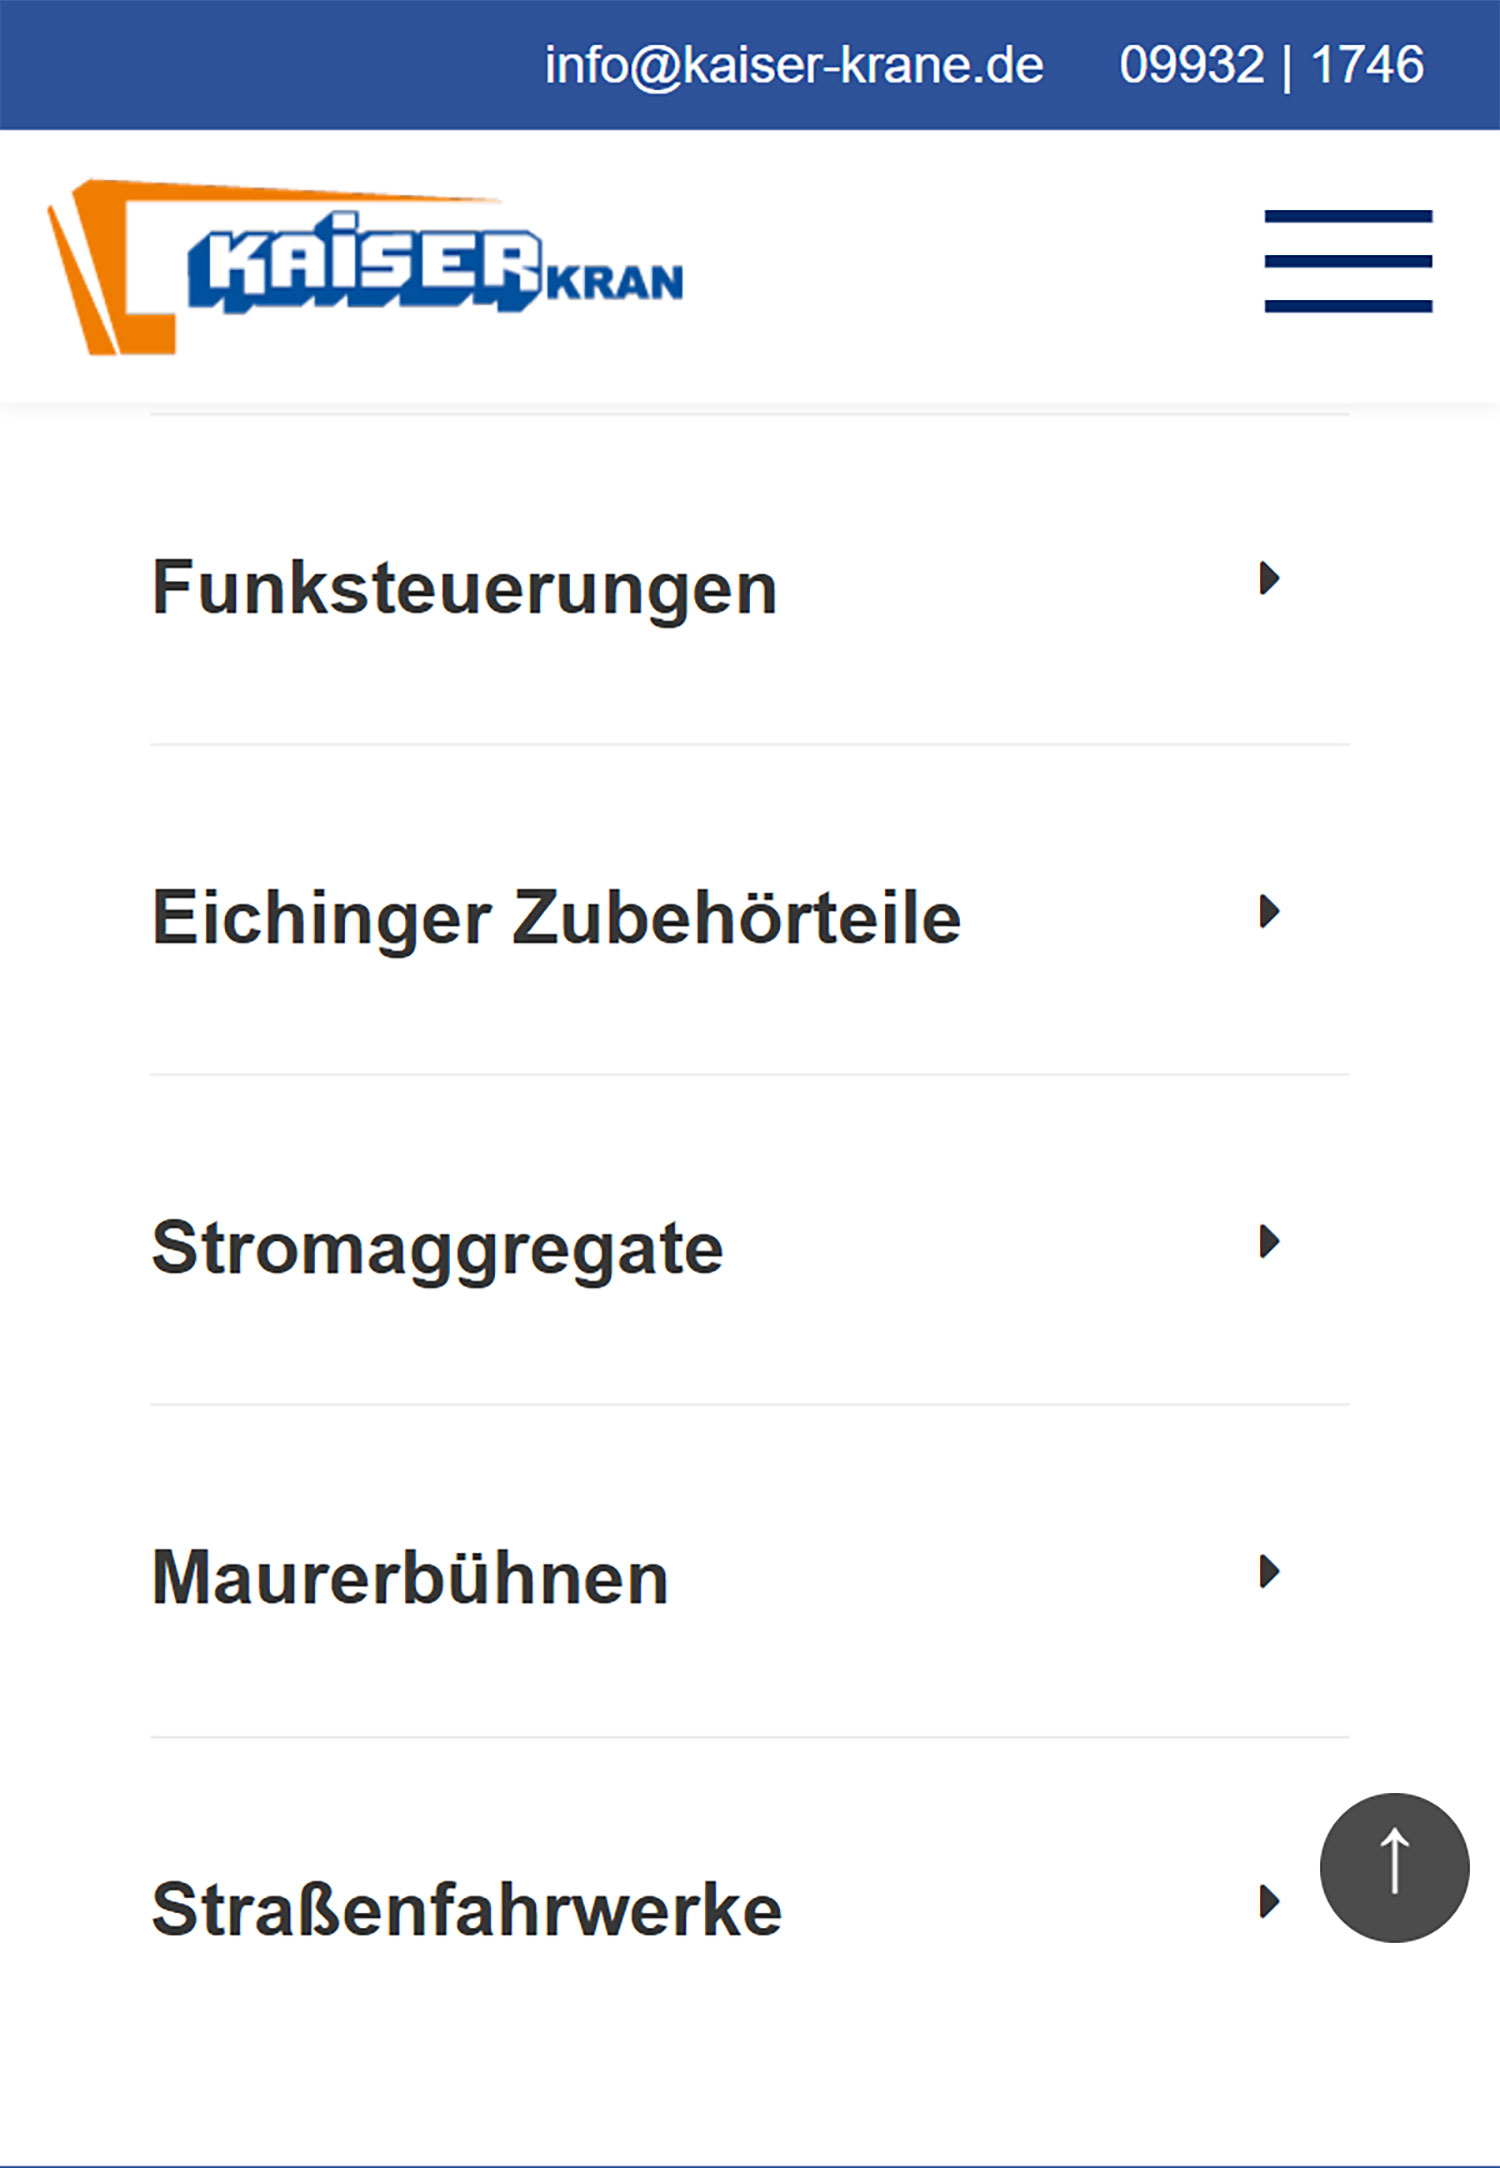The width and height of the screenshot is (1500, 2168).
Task: Select the Funksteuerungen menu item
Action: click(464, 588)
